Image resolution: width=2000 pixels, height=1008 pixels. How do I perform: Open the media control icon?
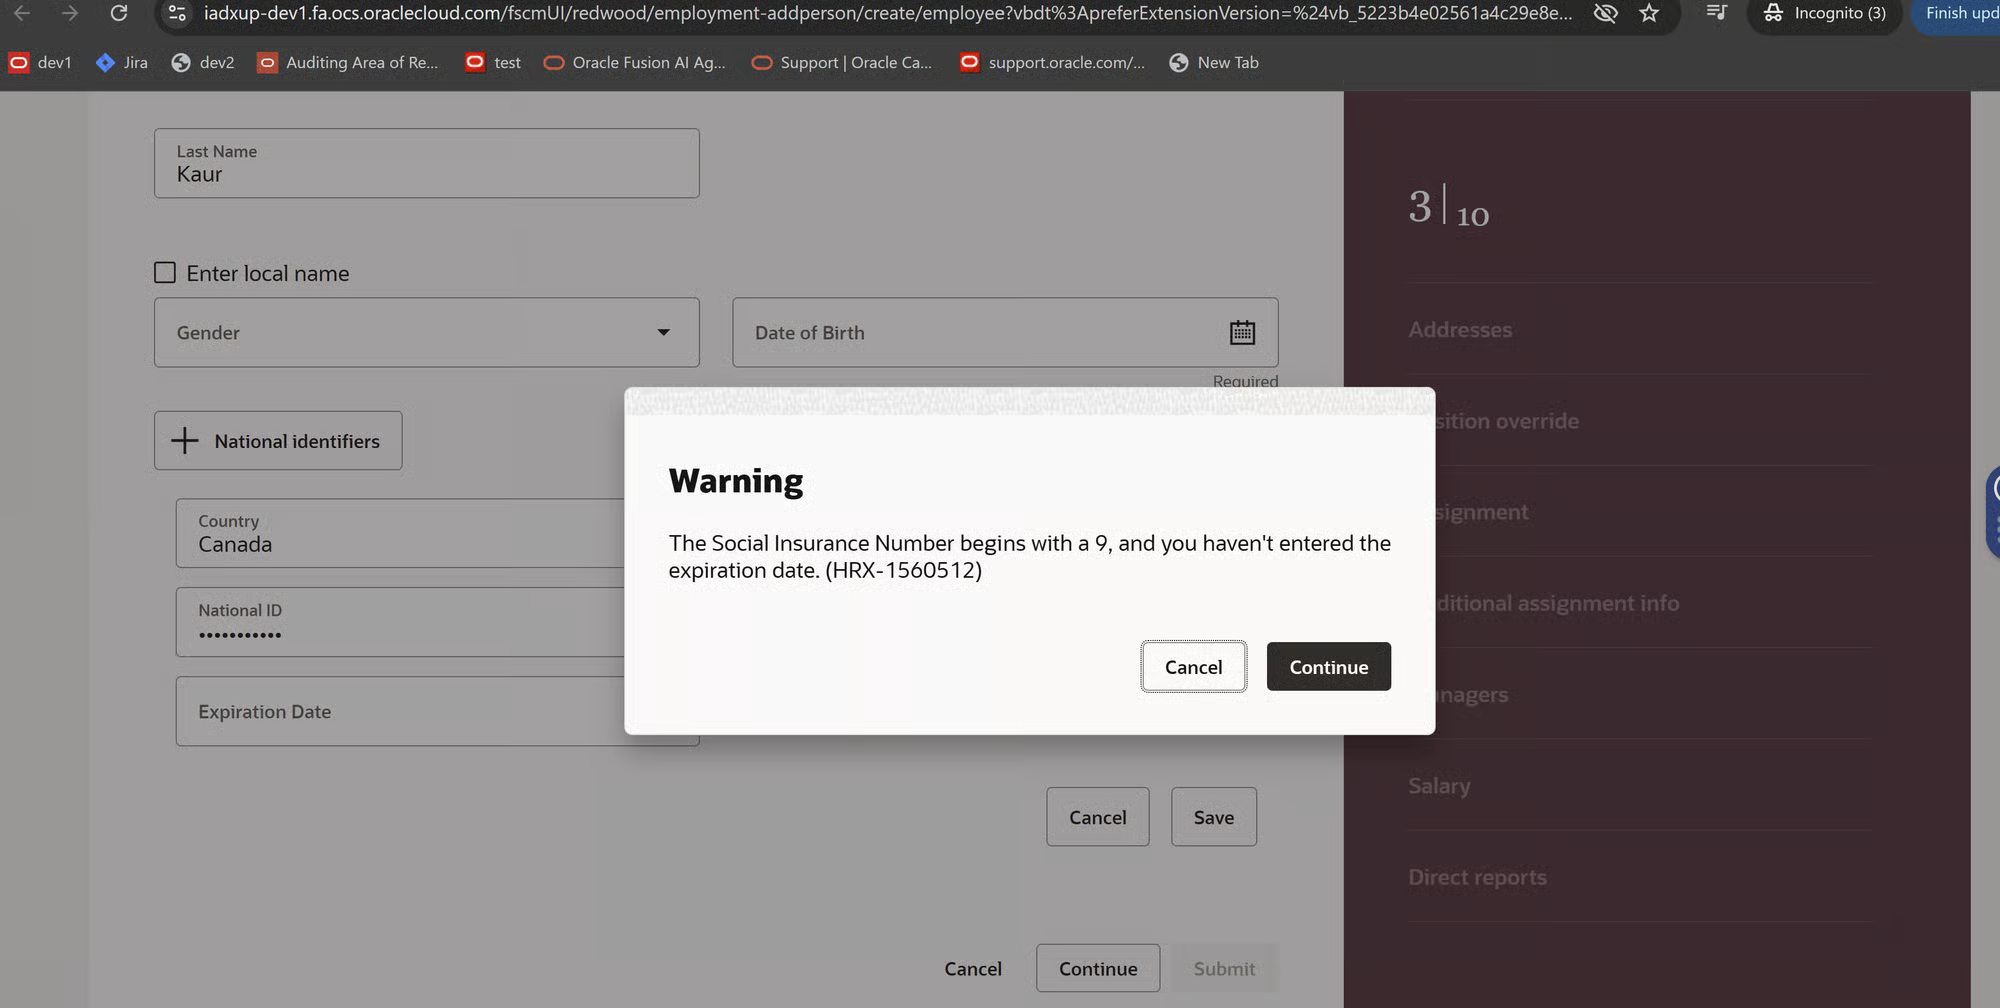(x=1716, y=13)
